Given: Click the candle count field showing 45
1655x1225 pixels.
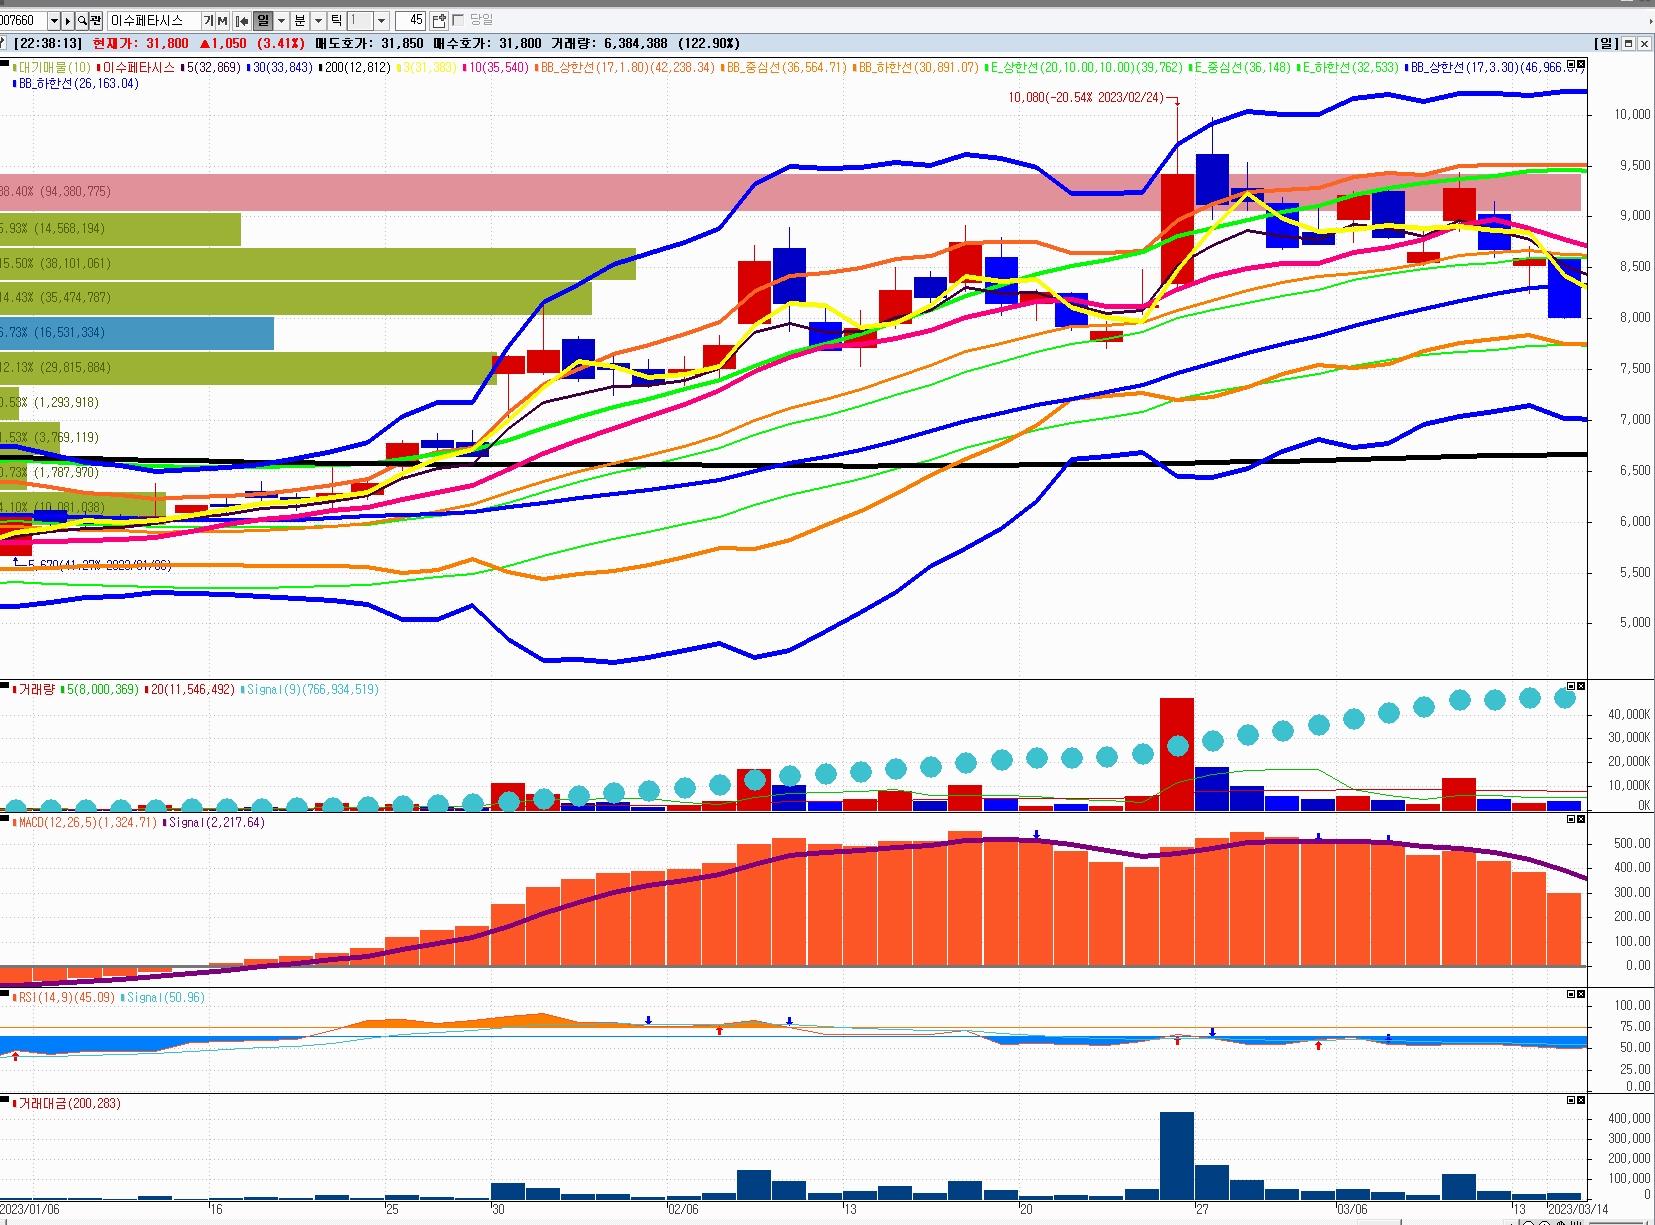Looking at the screenshot, I should [410, 21].
